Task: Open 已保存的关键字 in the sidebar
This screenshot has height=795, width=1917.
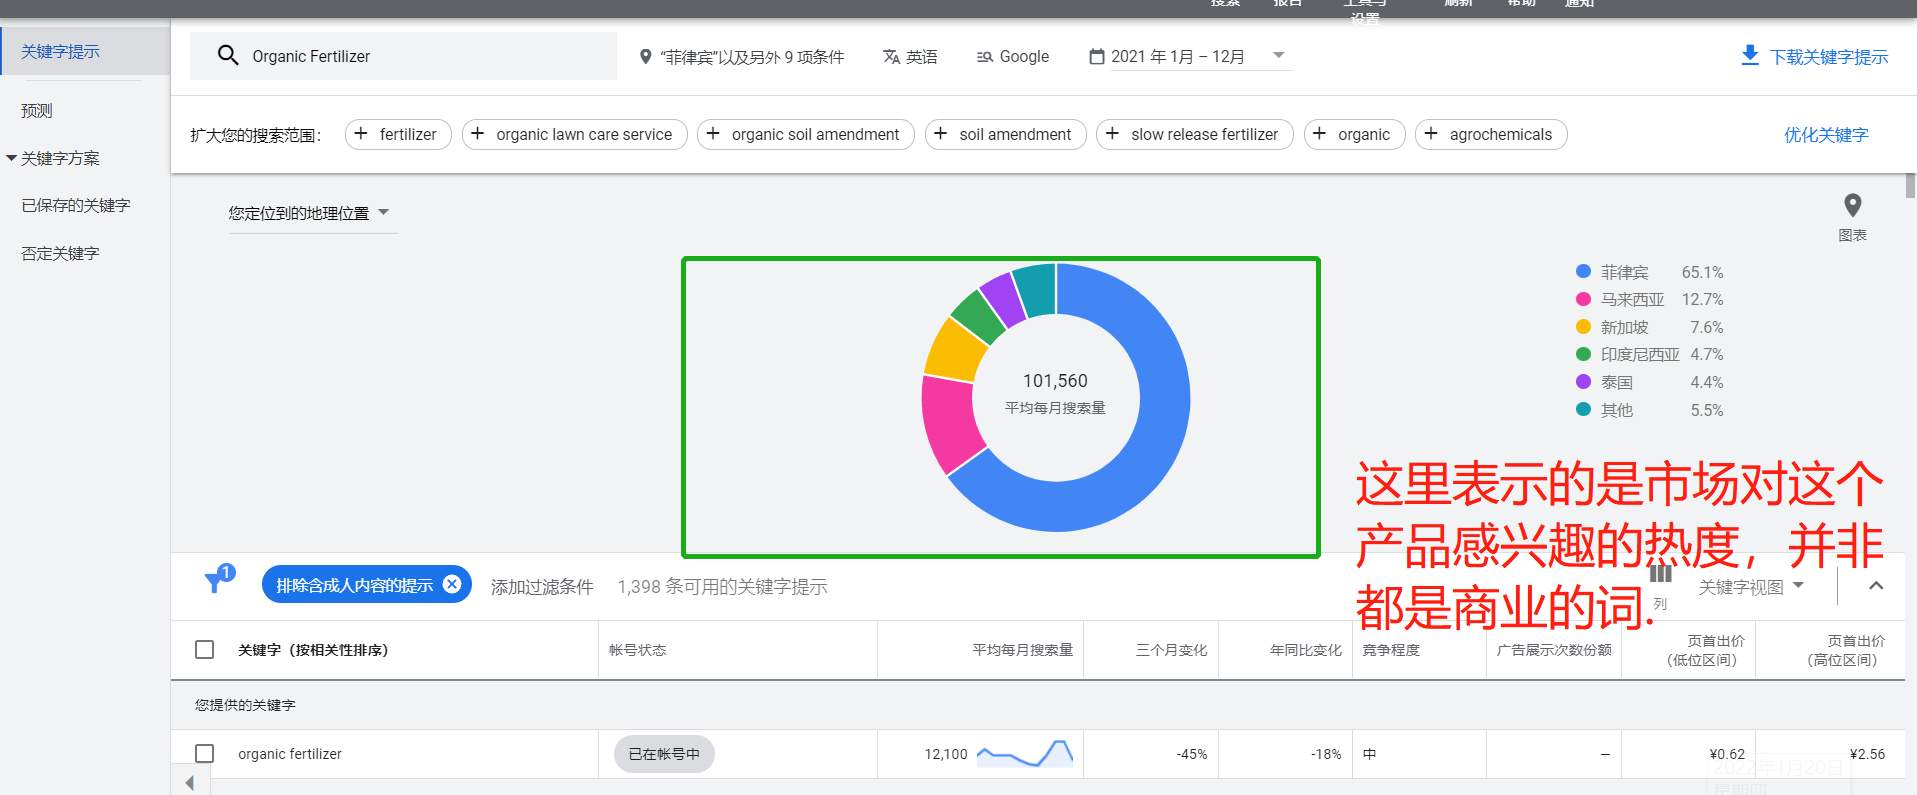Action: (76, 205)
